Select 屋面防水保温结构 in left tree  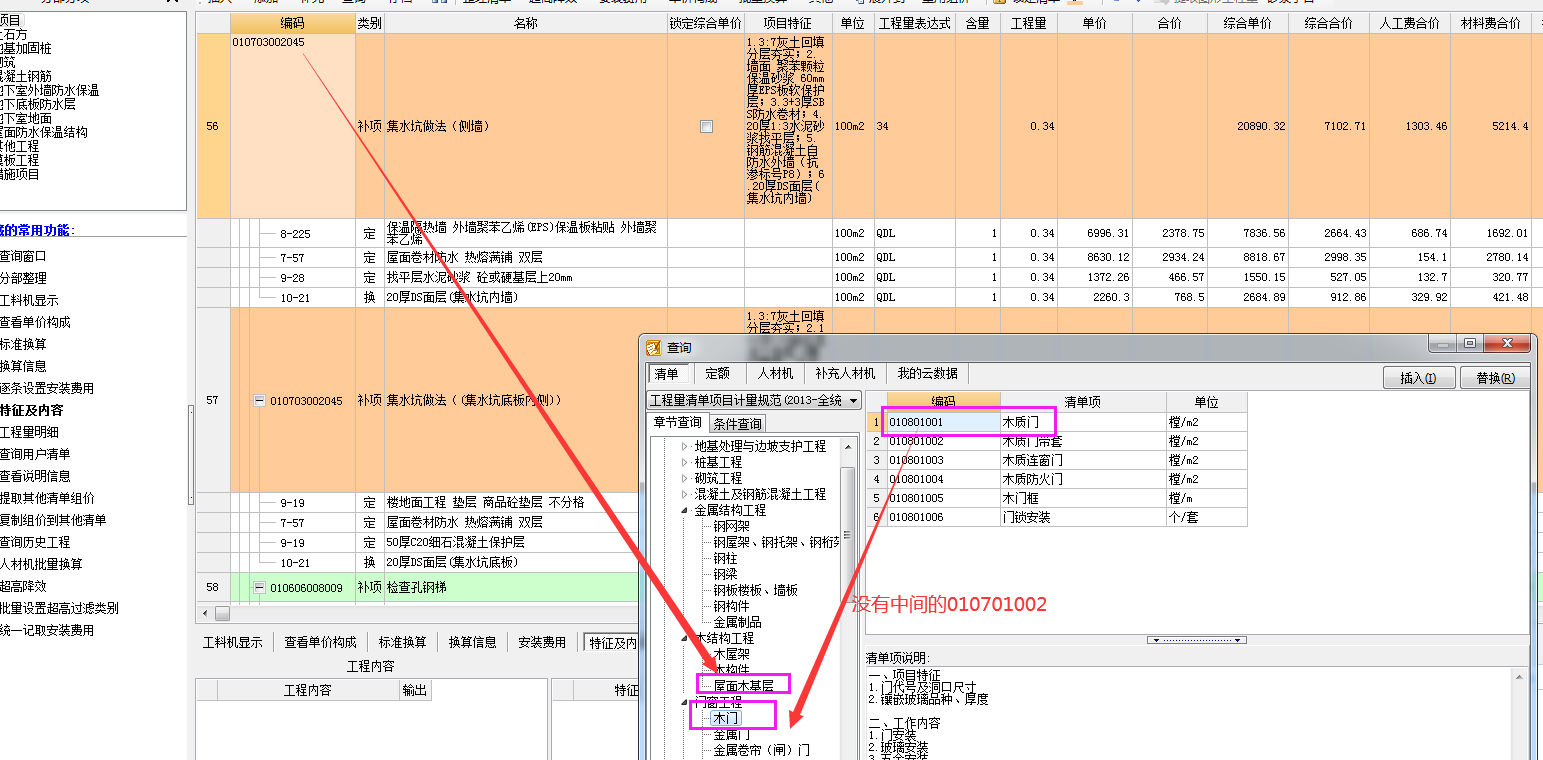(x=44, y=132)
